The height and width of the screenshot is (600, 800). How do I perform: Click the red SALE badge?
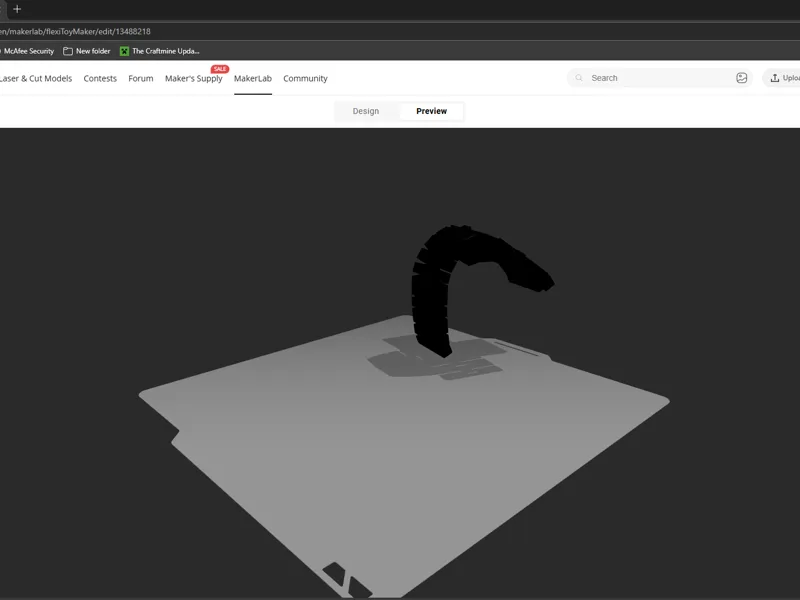tap(220, 69)
